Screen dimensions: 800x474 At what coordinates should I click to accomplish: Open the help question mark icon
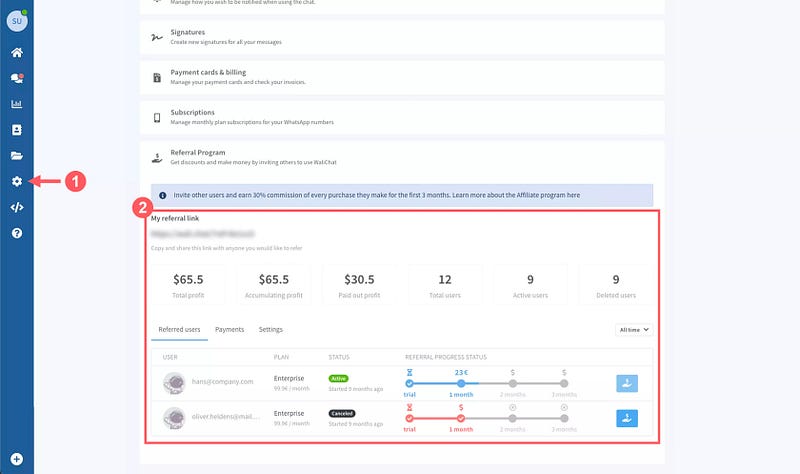coord(16,234)
